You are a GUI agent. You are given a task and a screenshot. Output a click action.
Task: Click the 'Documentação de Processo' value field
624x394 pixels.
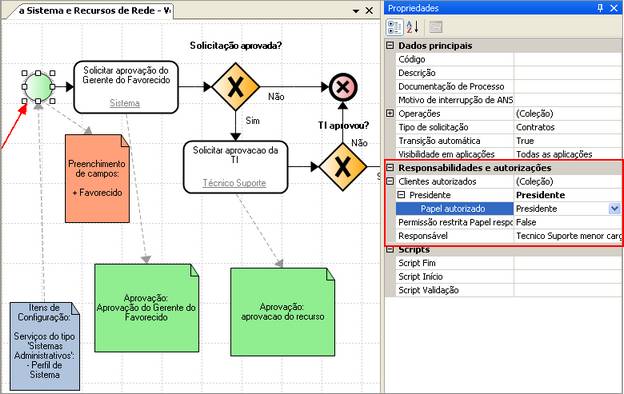[568, 86]
